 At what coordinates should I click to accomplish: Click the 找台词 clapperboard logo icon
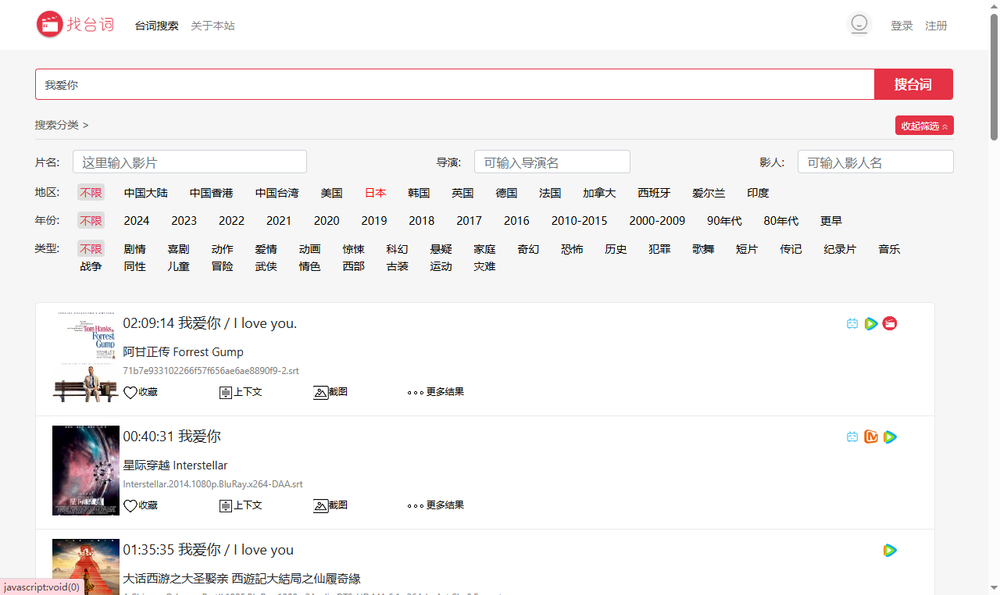tap(48, 24)
